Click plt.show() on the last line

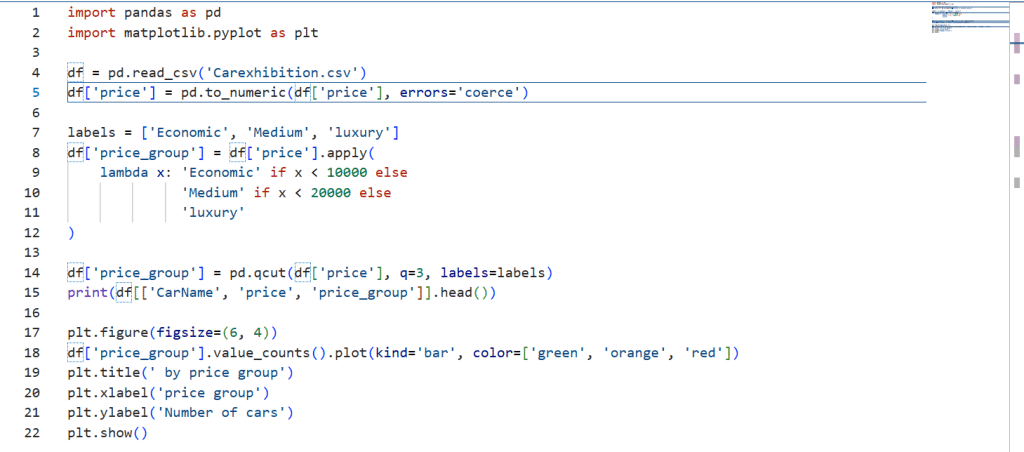[x=107, y=432]
